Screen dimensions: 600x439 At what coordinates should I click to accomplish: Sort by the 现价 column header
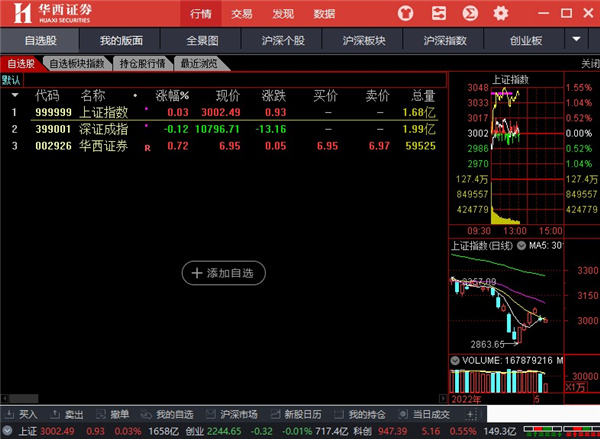228,95
